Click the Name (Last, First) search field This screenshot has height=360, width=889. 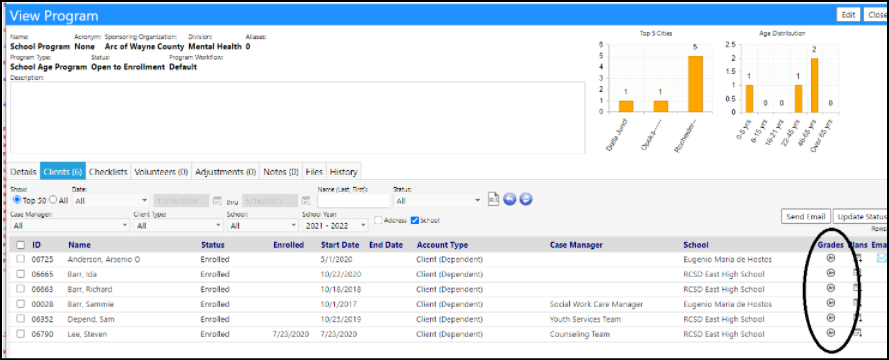point(353,201)
